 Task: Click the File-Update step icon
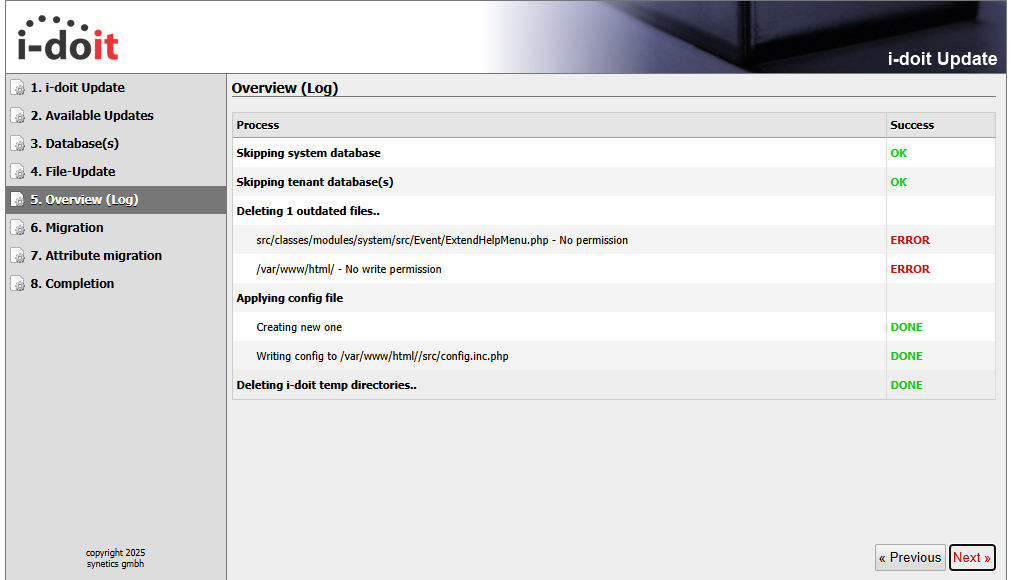[x=18, y=172]
